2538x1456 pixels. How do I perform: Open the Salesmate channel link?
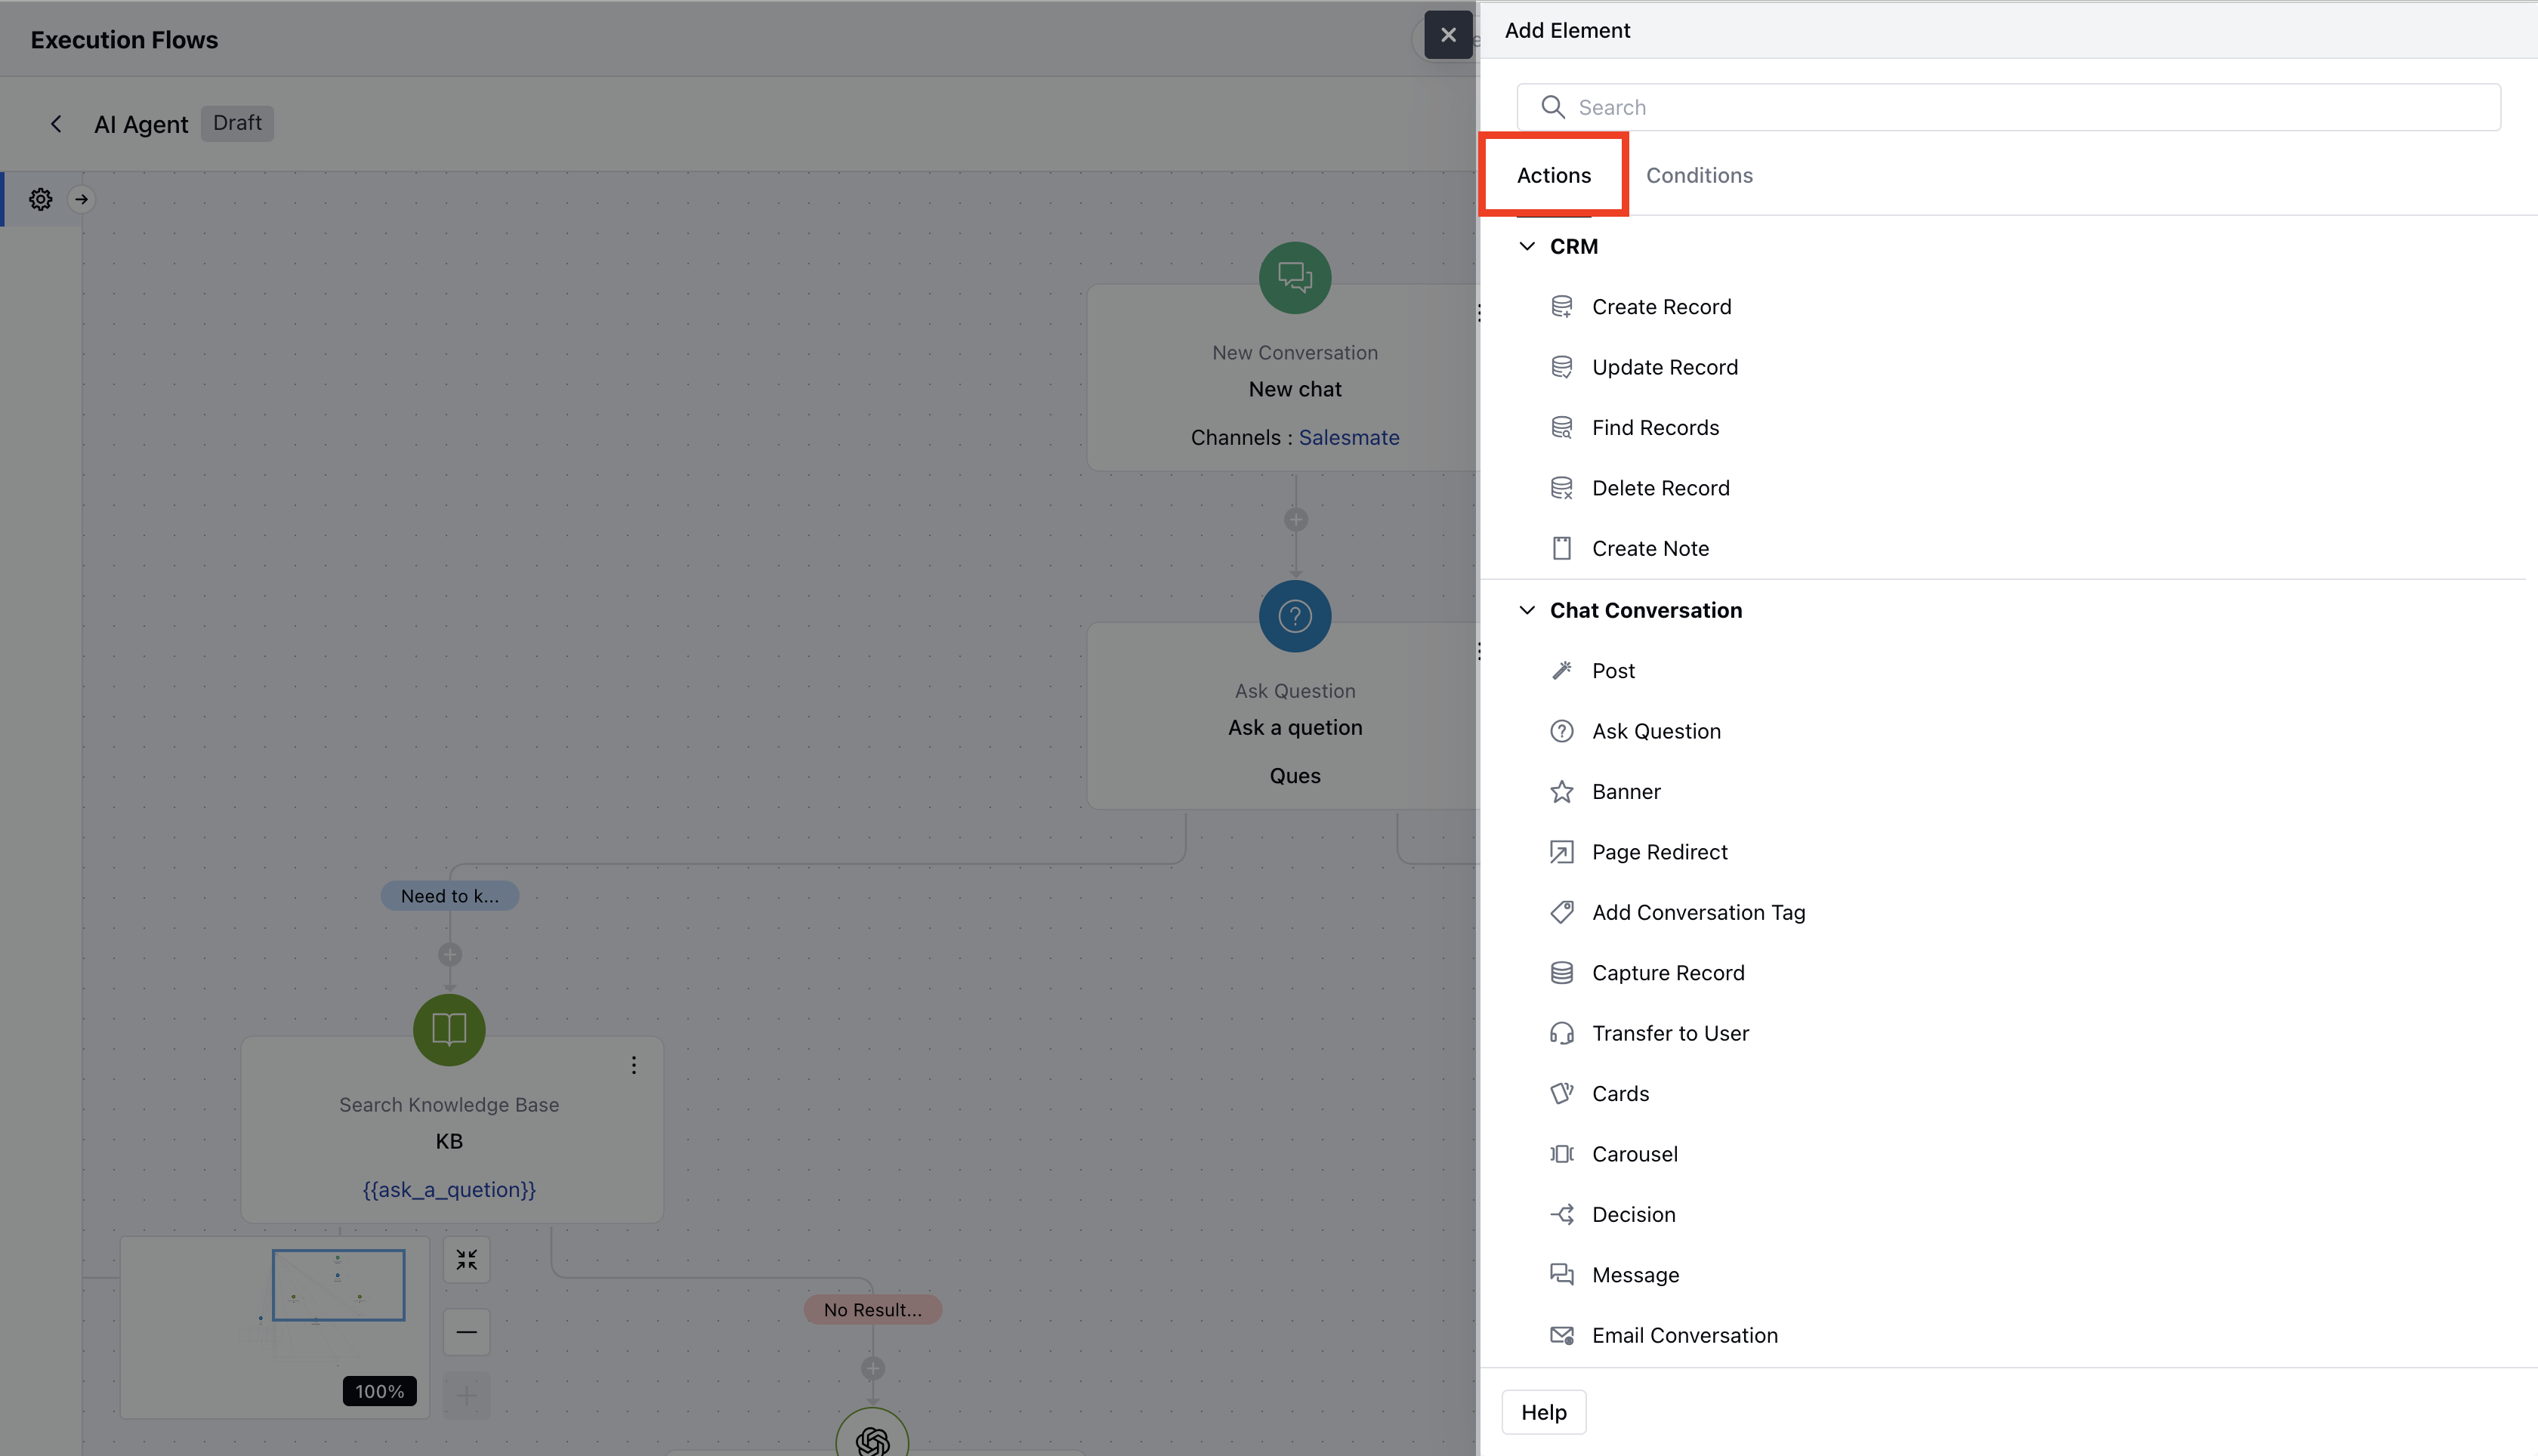(1348, 437)
